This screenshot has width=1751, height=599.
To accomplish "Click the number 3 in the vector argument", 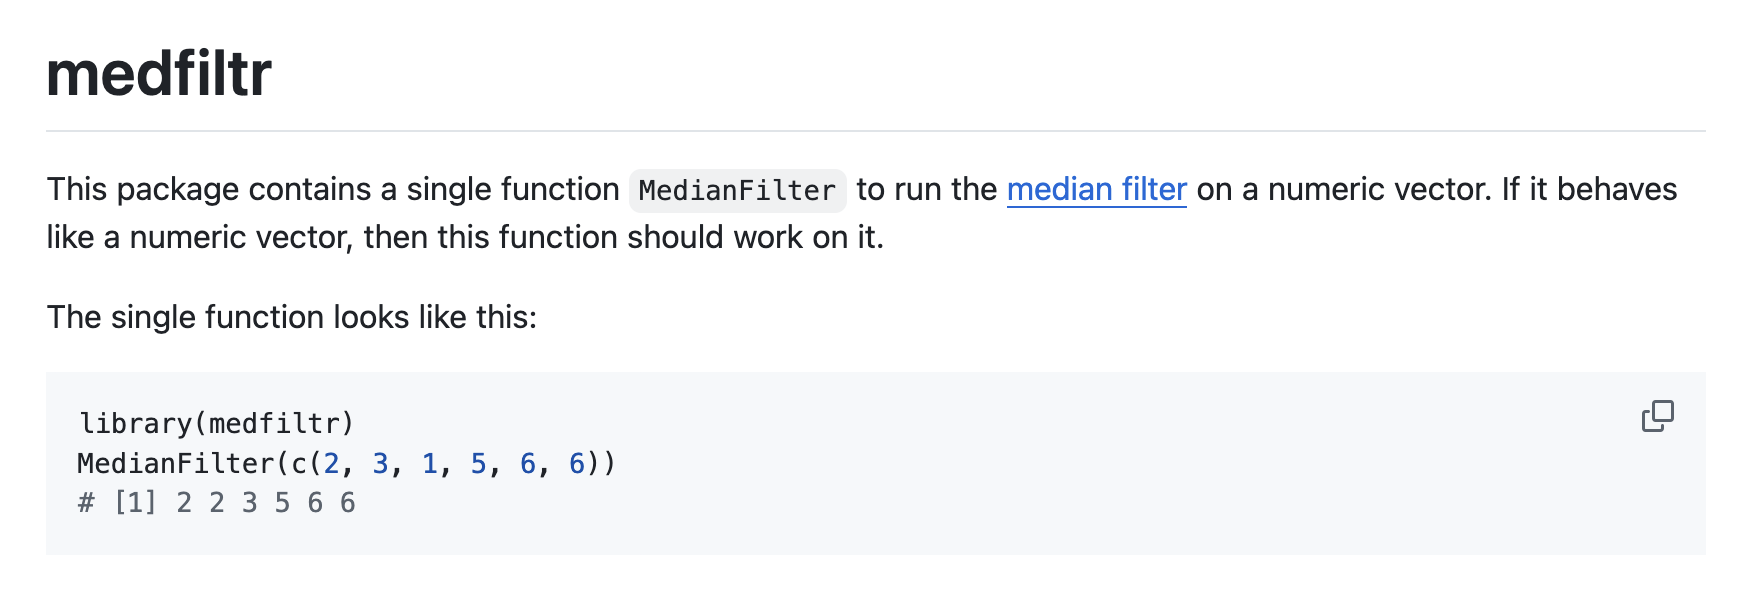I will point(380,463).
